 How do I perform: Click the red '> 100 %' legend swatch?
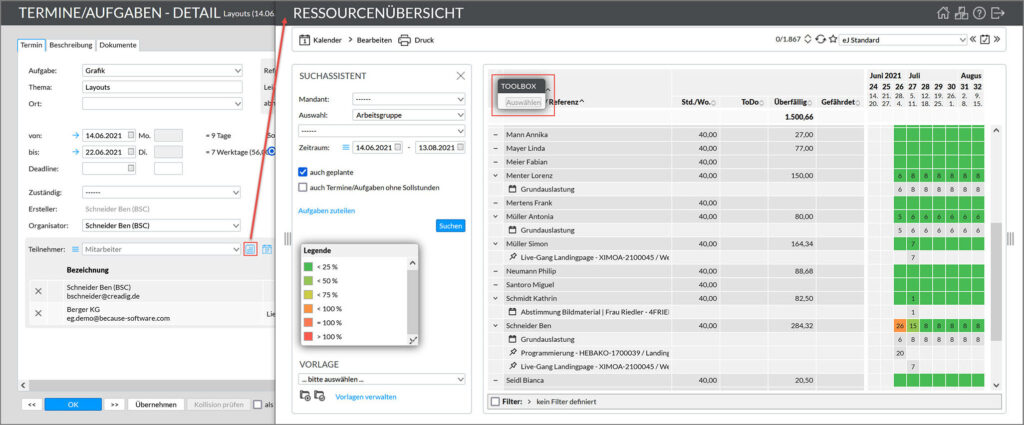coord(308,336)
